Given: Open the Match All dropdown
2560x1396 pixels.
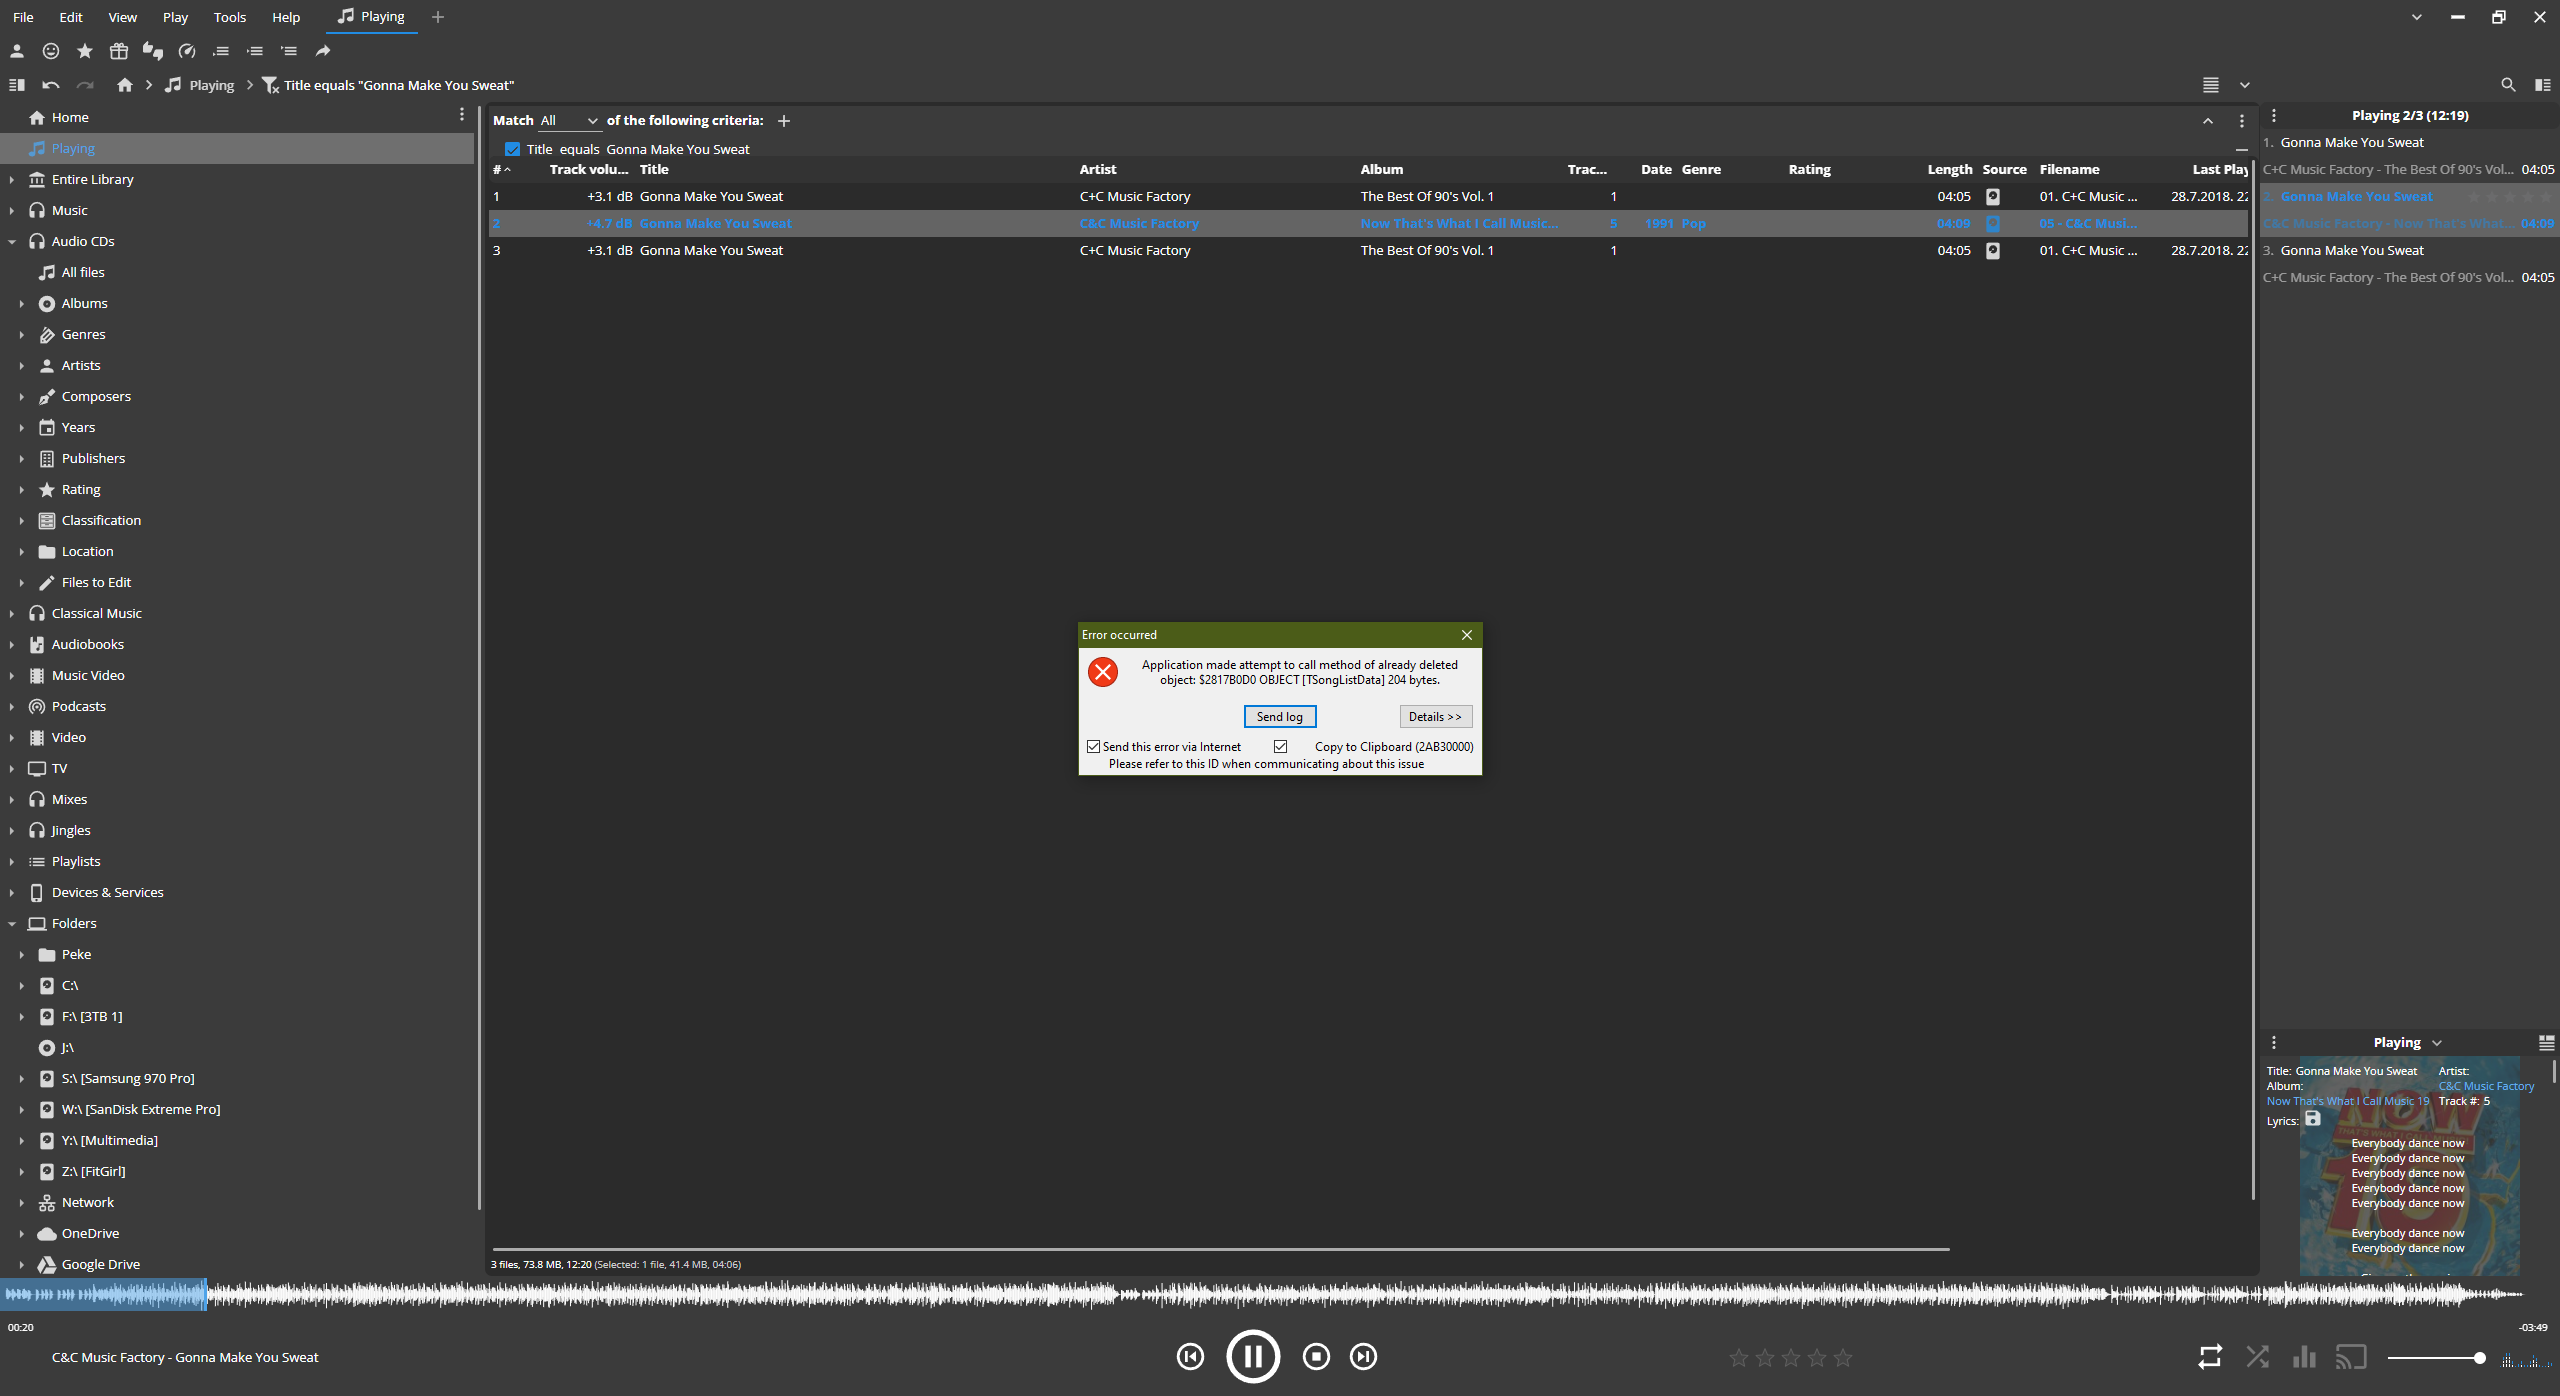Looking at the screenshot, I should tap(569, 120).
